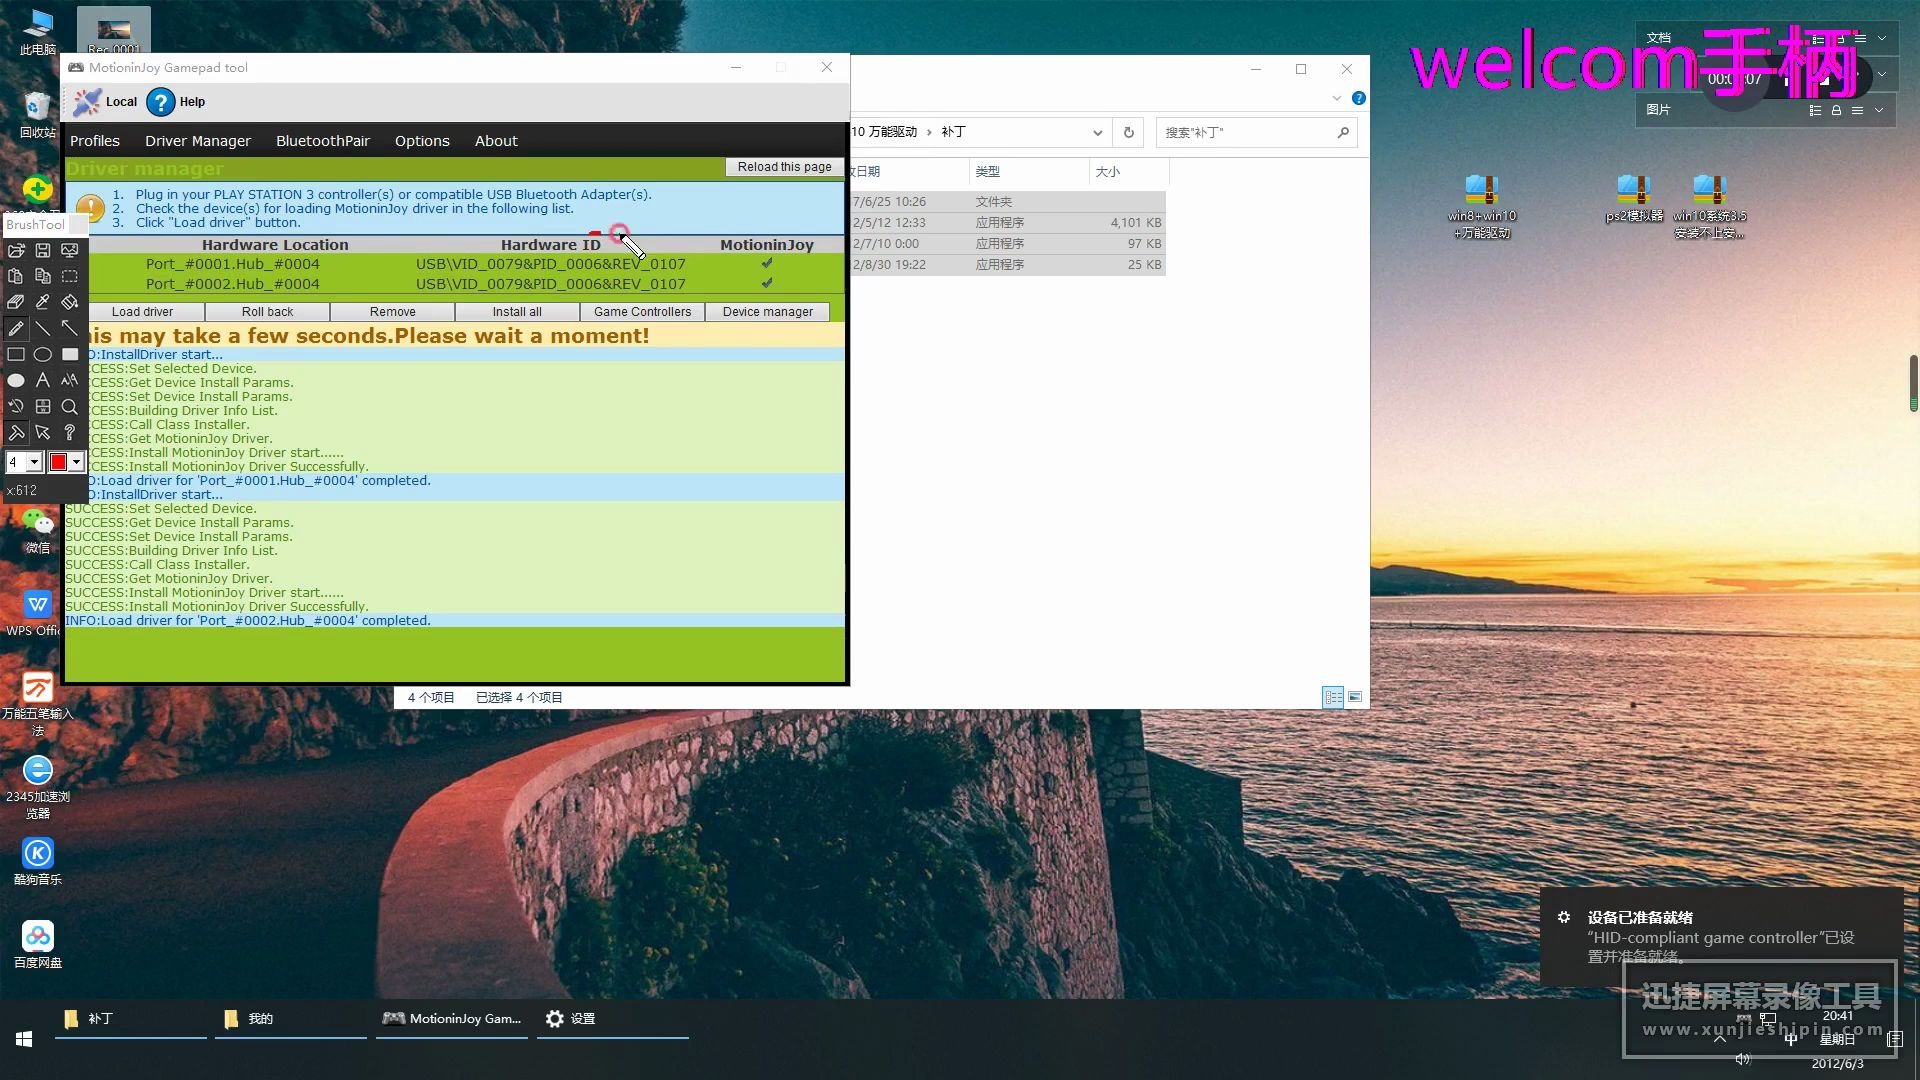Click the BrushTool save floppy icon
Image resolution: width=1920 pixels, height=1080 pixels.
point(43,250)
